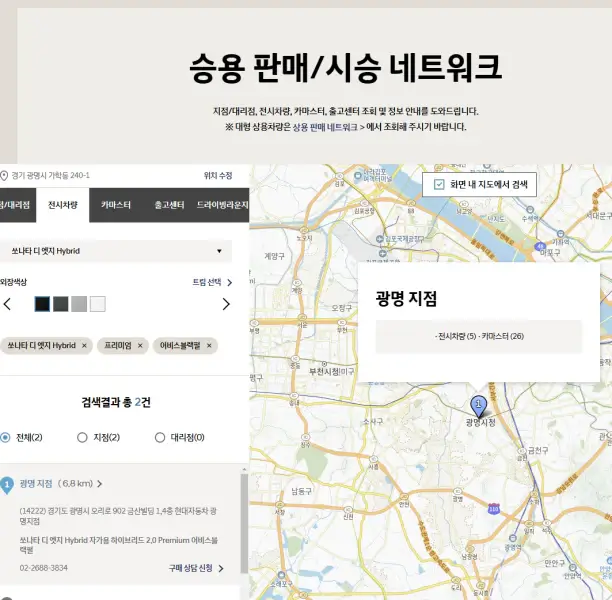Remove the 어비스블랙펄 filter chip
The width and height of the screenshot is (612, 600).
pos(209,346)
